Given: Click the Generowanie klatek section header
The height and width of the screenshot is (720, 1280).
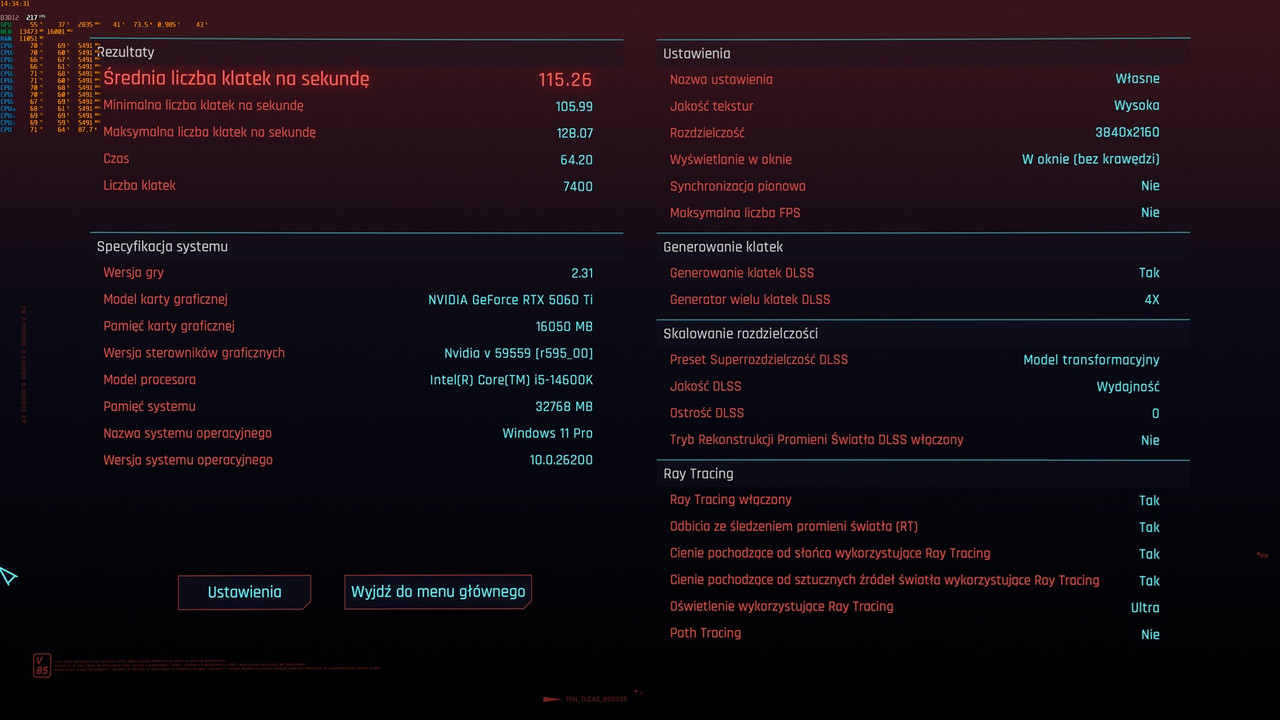Looking at the screenshot, I should pos(723,247).
